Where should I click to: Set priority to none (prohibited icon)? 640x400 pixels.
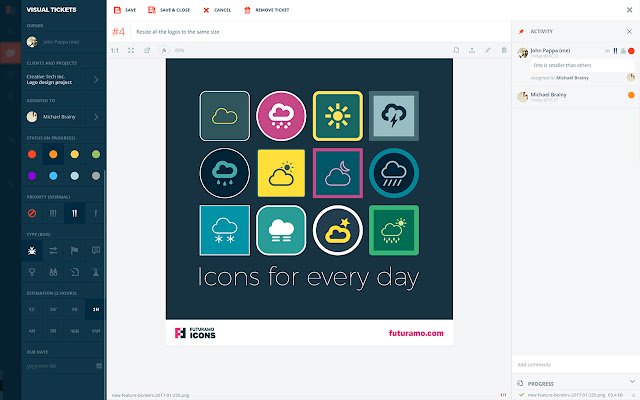(x=32, y=213)
